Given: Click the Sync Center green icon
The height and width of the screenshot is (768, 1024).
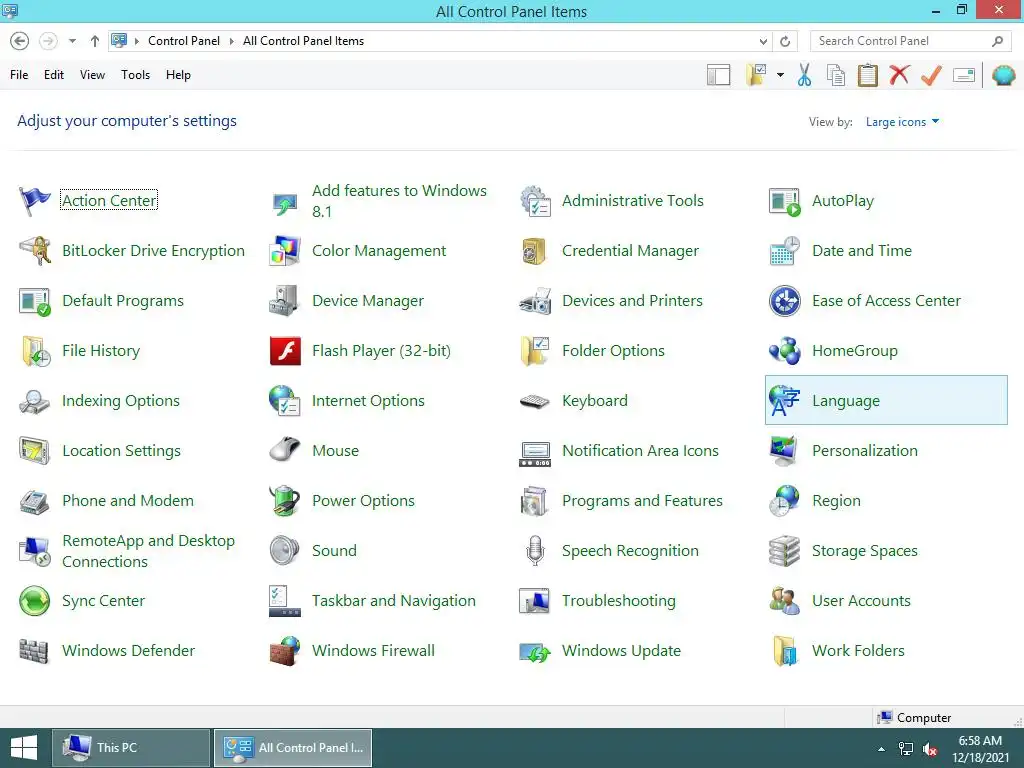Looking at the screenshot, I should click(34, 601).
